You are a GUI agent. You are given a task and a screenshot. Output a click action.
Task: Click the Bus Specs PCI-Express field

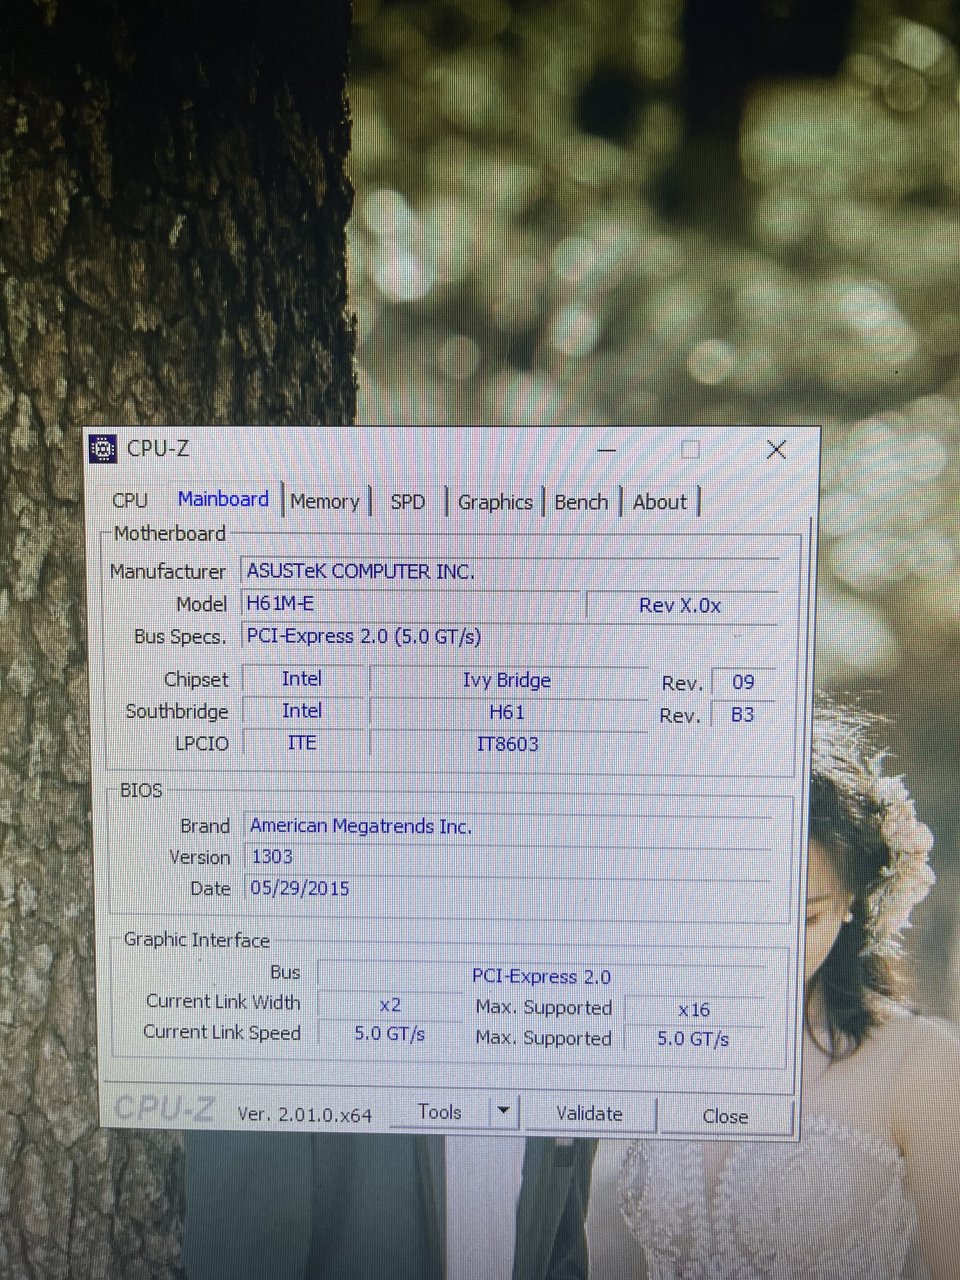click(510, 637)
